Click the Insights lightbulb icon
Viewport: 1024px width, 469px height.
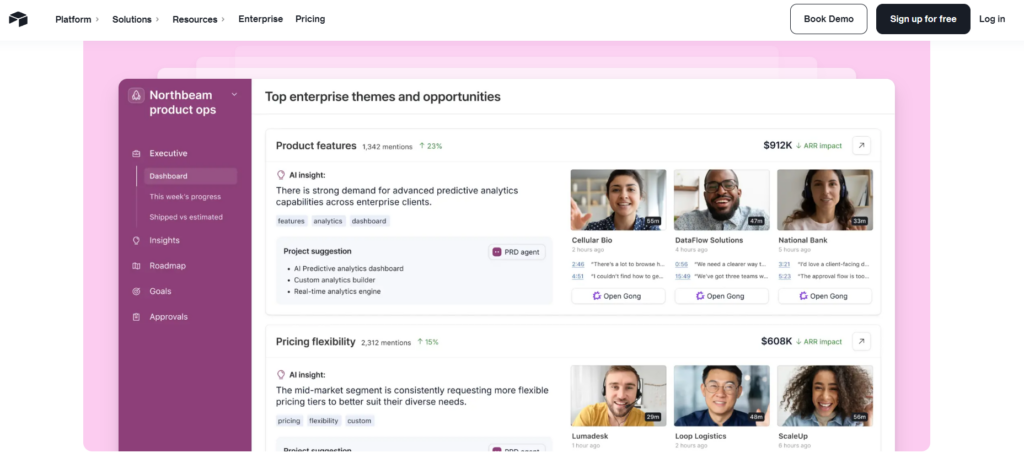[136, 241]
